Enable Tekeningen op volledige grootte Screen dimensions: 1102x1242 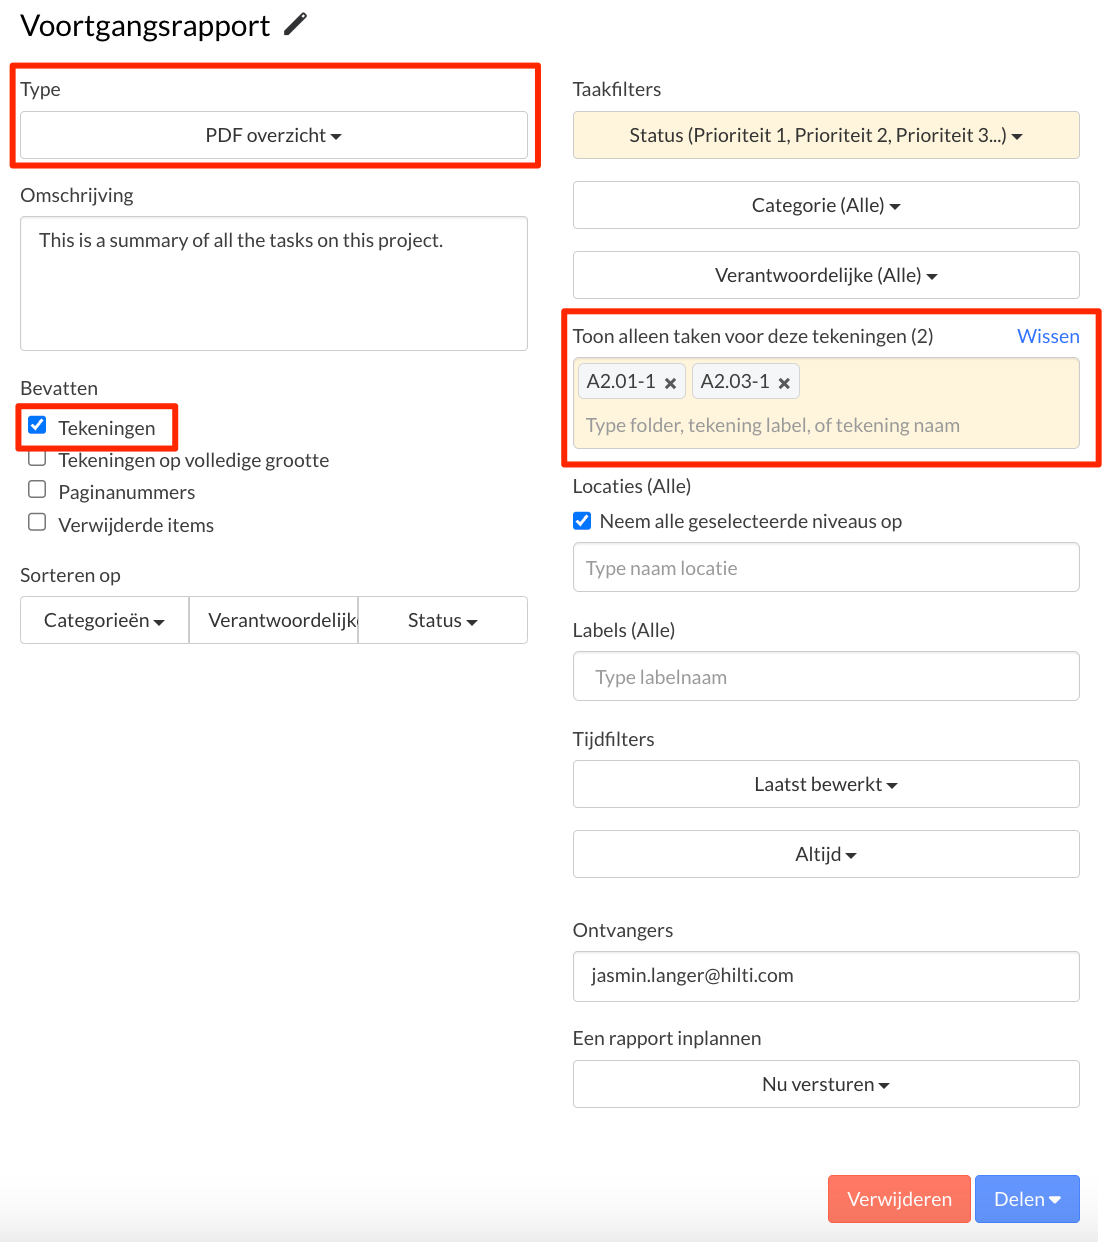(37, 458)
